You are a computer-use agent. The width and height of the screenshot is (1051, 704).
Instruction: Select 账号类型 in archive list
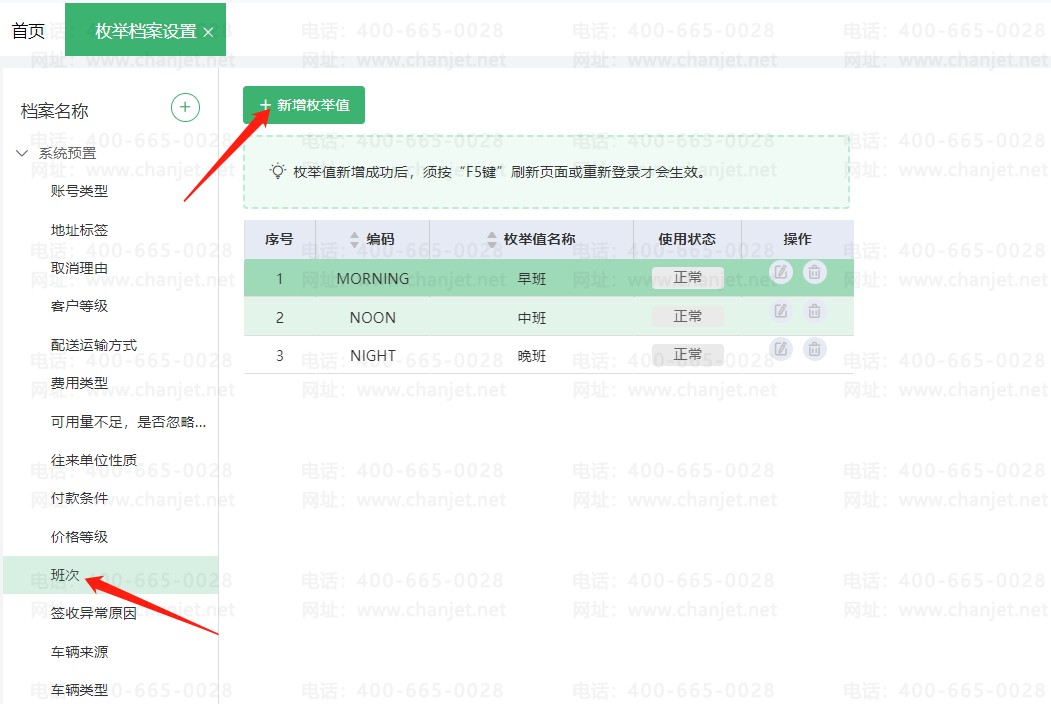point(79,191)
